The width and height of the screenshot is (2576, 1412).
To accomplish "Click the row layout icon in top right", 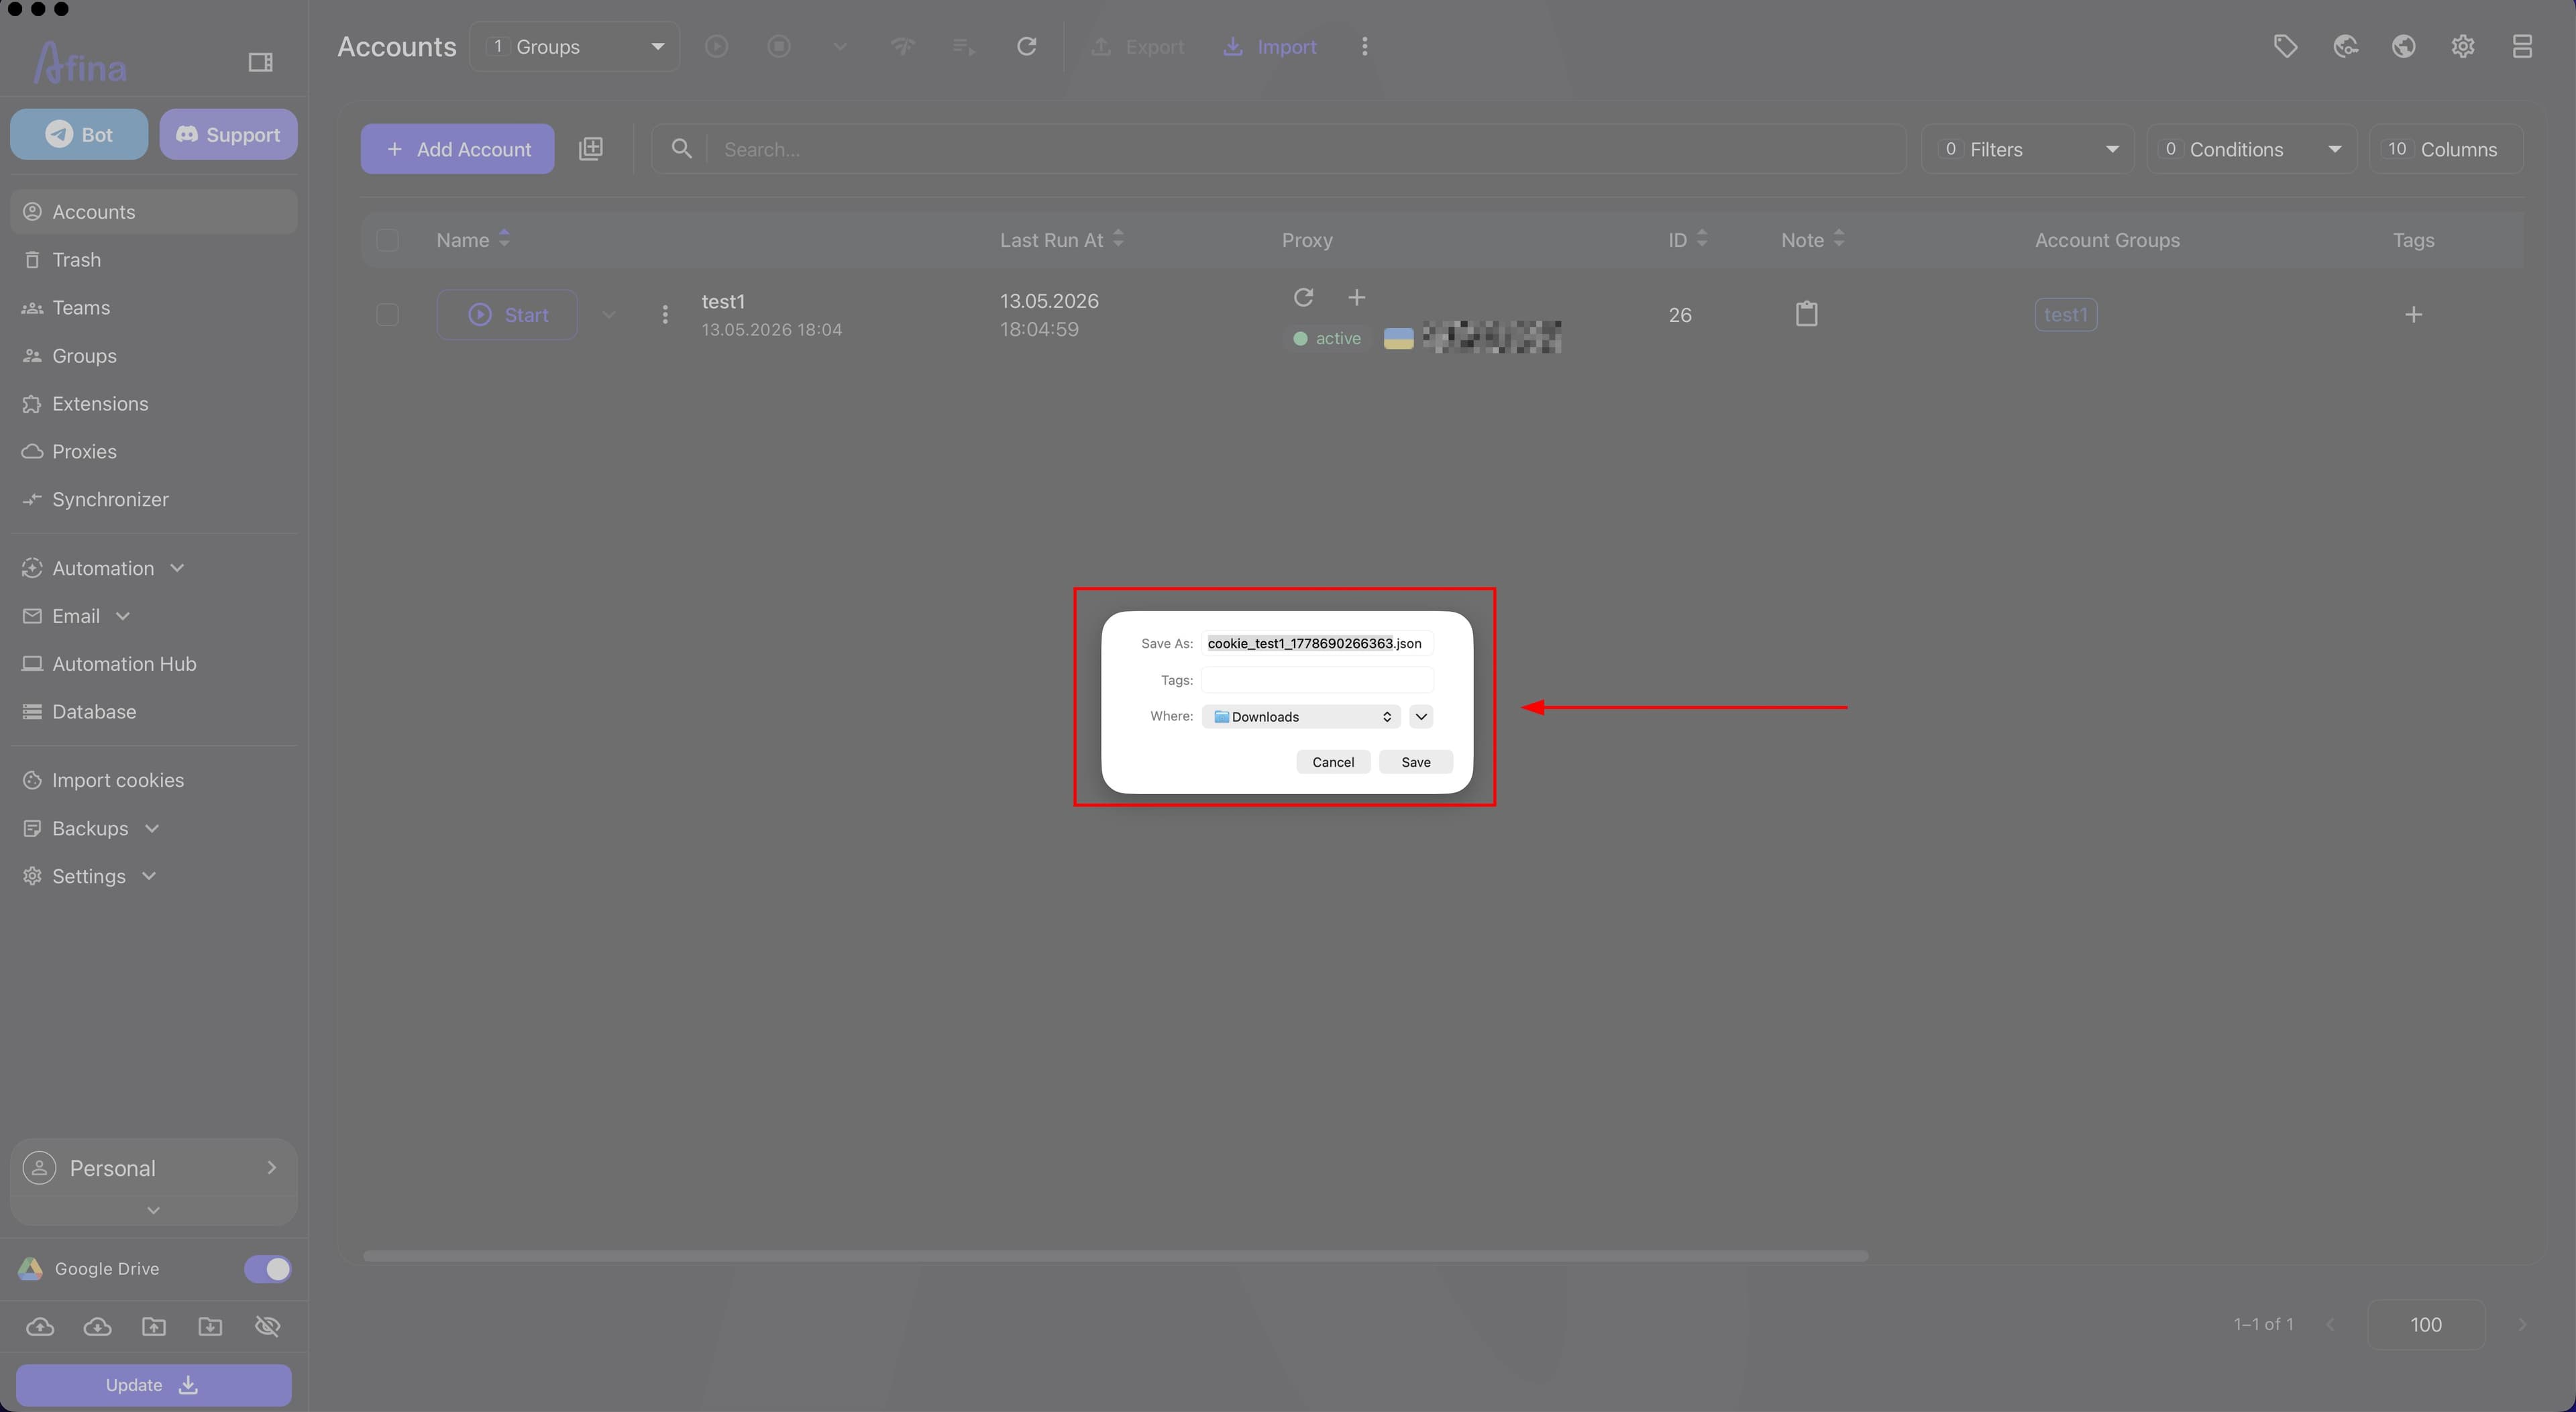I will (x=2522, y=47).
